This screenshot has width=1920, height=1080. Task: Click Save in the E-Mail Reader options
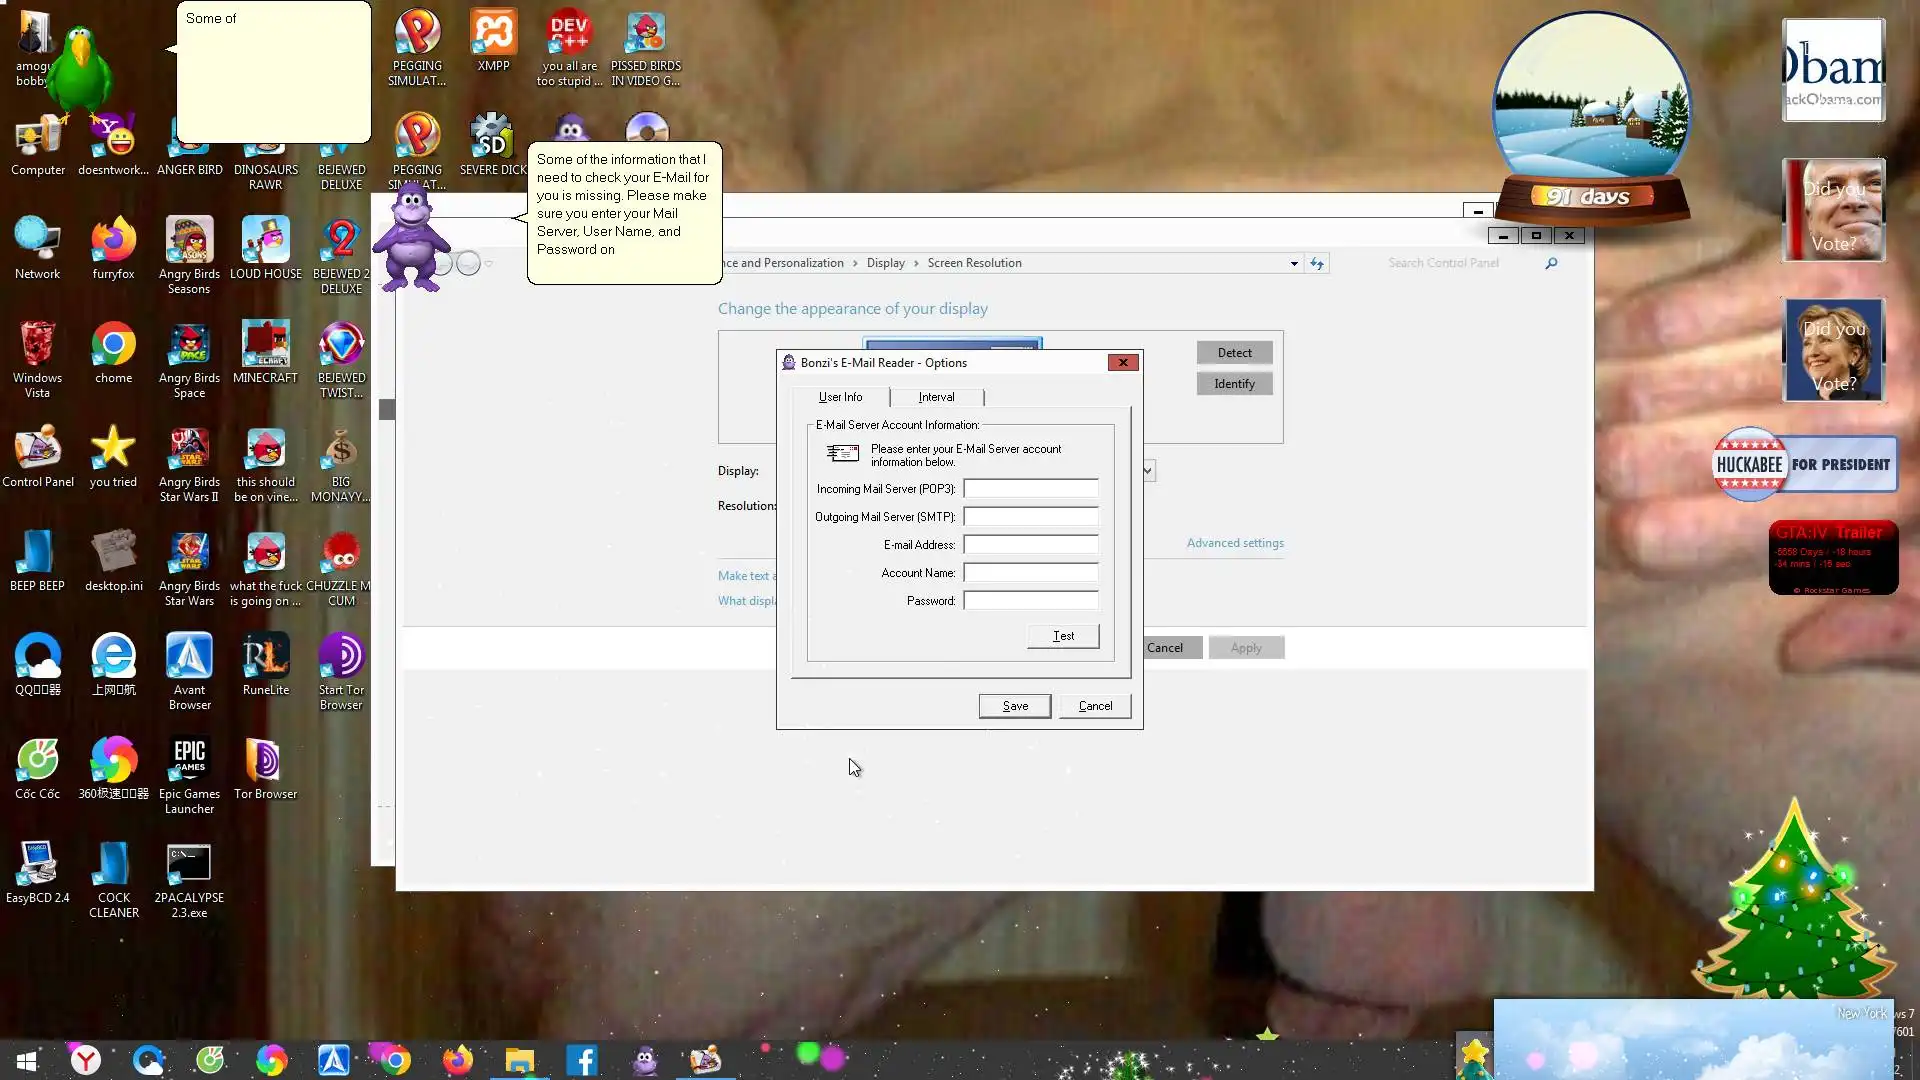(x=1014, y=706)
